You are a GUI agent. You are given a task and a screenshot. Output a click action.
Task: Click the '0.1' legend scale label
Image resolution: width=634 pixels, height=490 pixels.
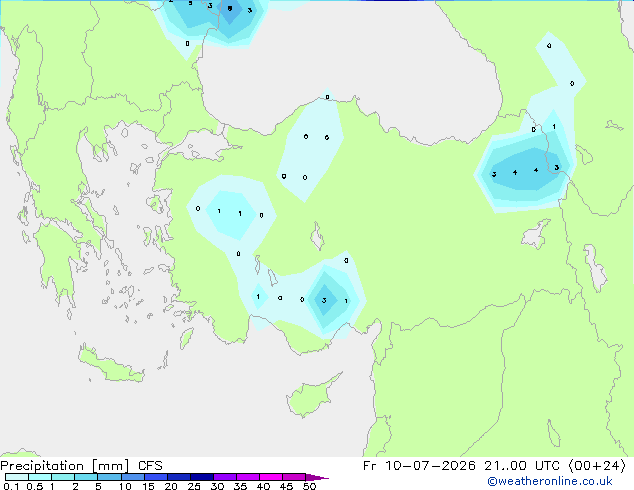point(11,486)
